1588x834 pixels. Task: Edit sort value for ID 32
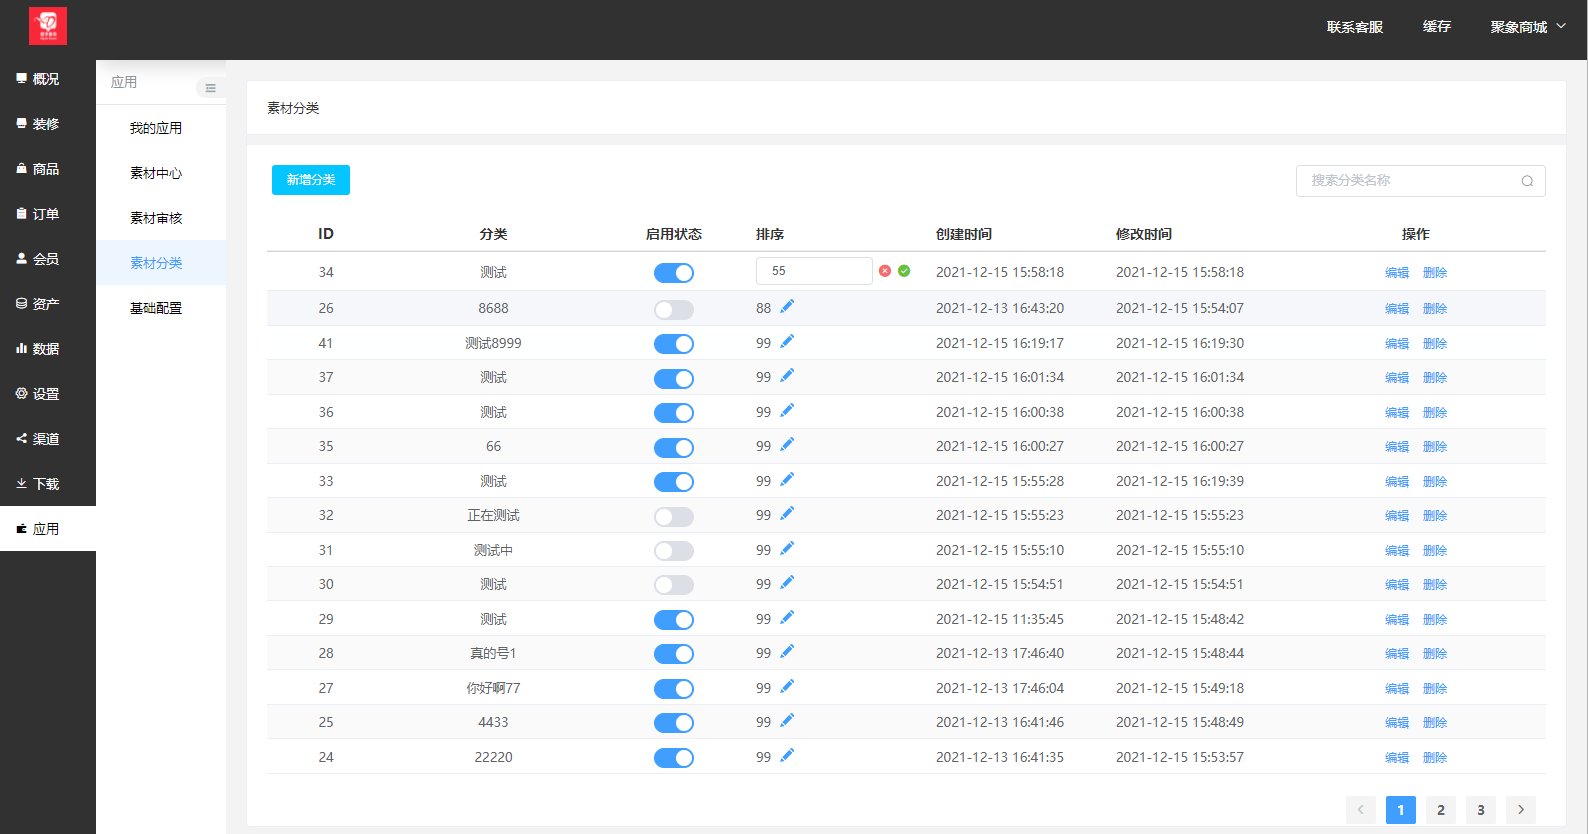click(x=787, y=513)
